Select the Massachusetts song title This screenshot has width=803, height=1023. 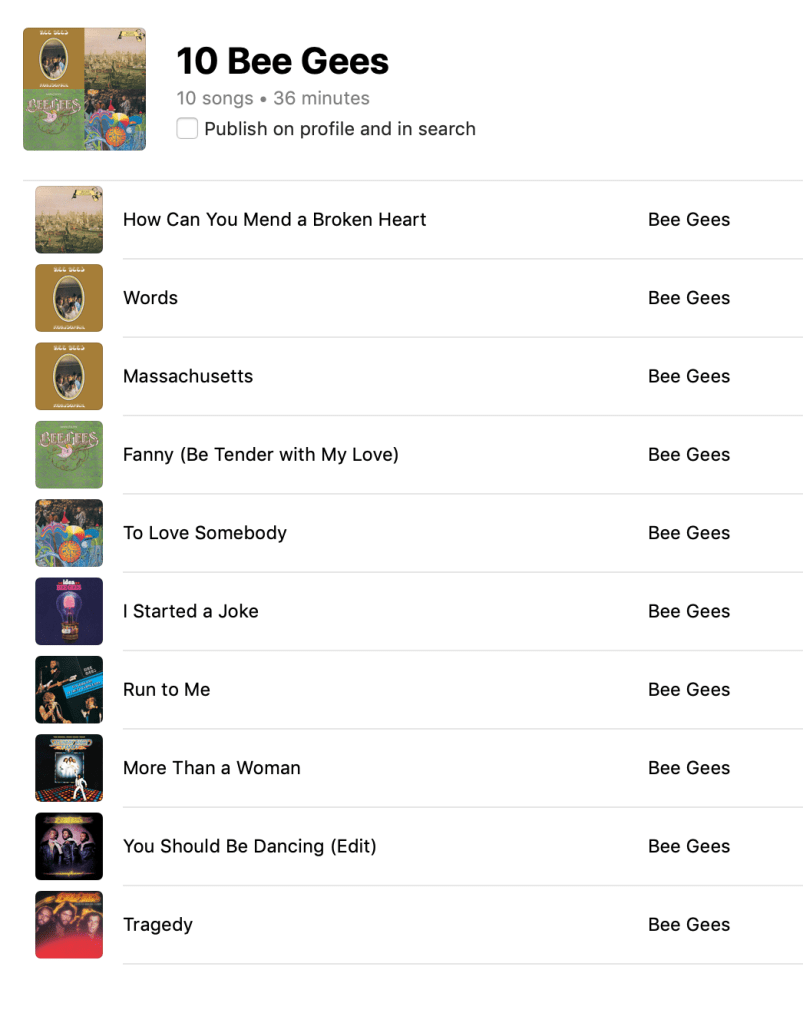(188, 376)
